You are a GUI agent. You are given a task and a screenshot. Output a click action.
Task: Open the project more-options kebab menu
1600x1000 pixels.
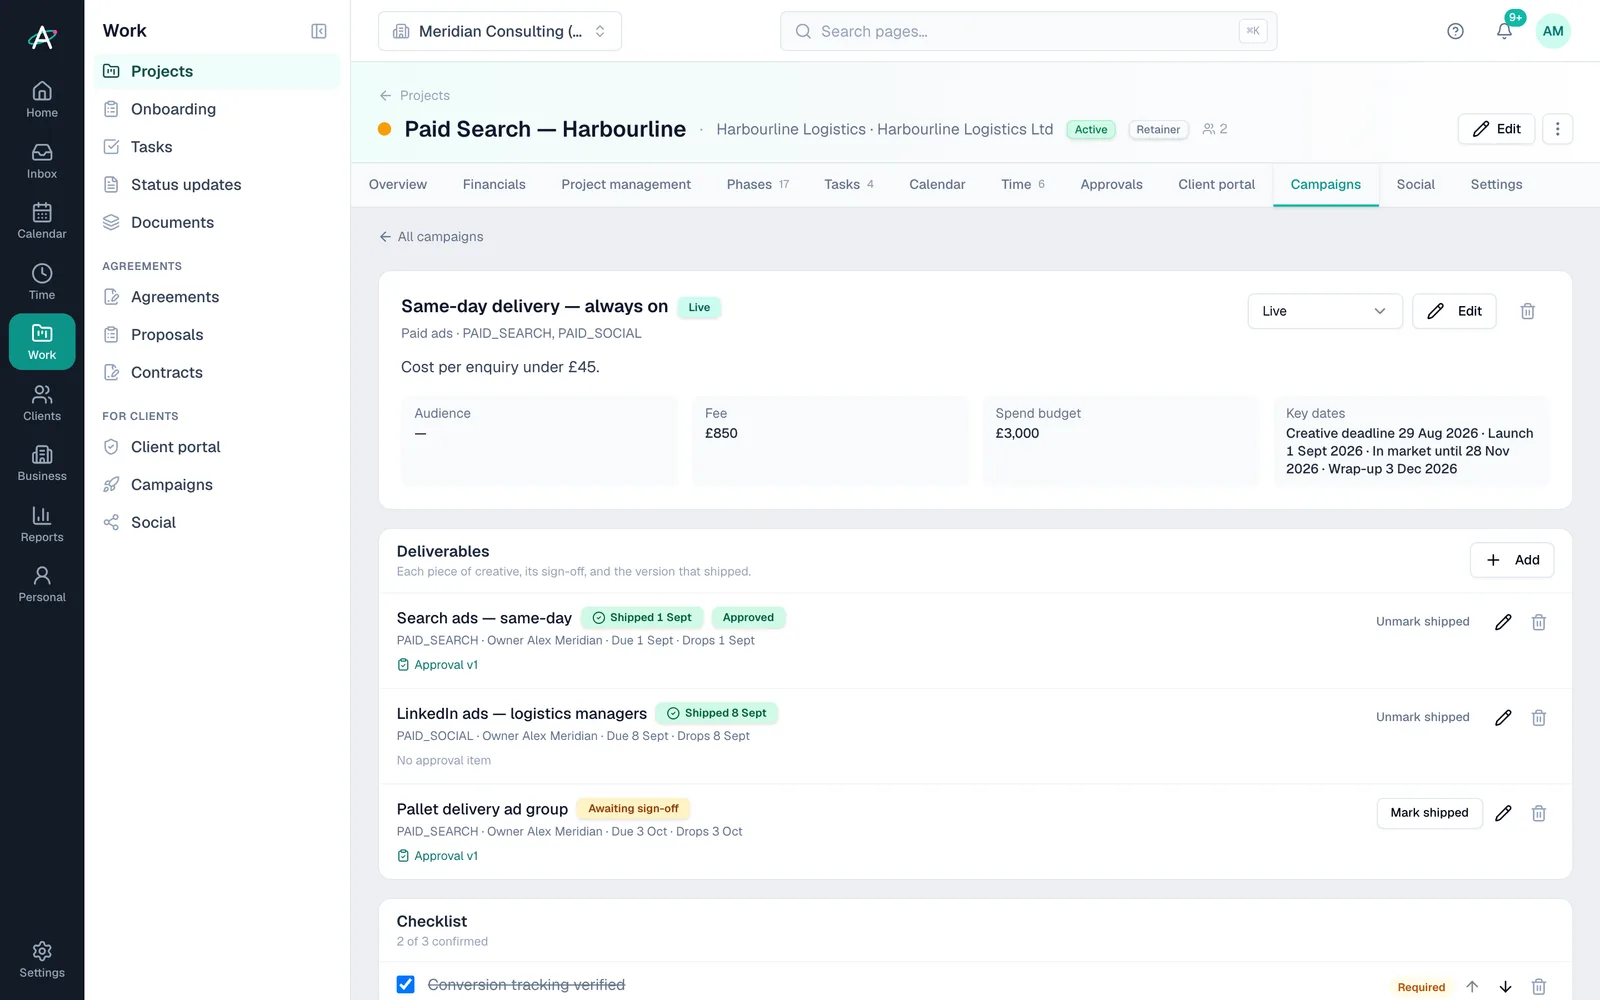point(1557,129)
